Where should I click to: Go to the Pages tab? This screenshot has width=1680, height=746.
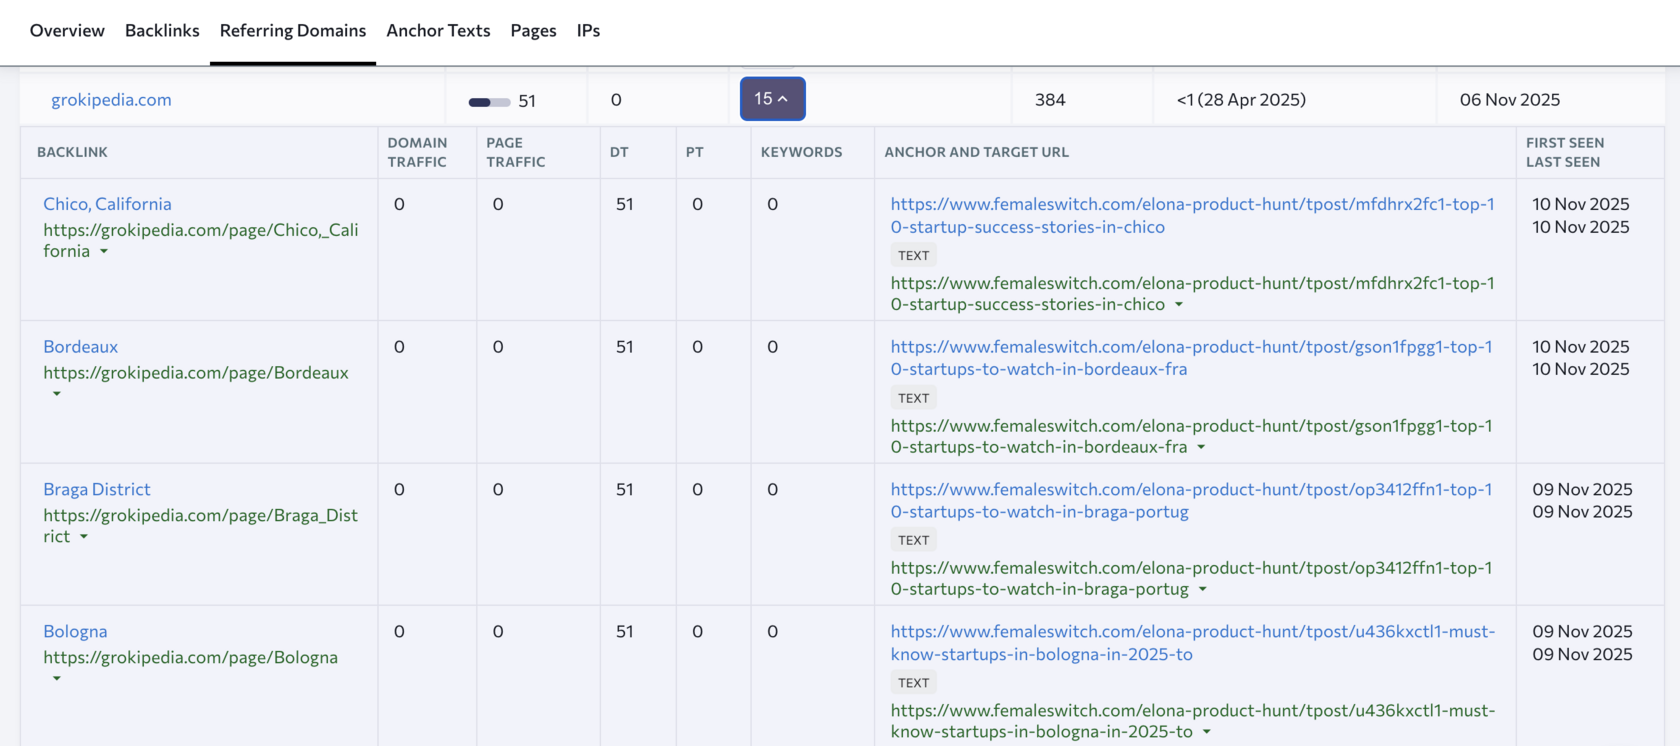point(533,31)
